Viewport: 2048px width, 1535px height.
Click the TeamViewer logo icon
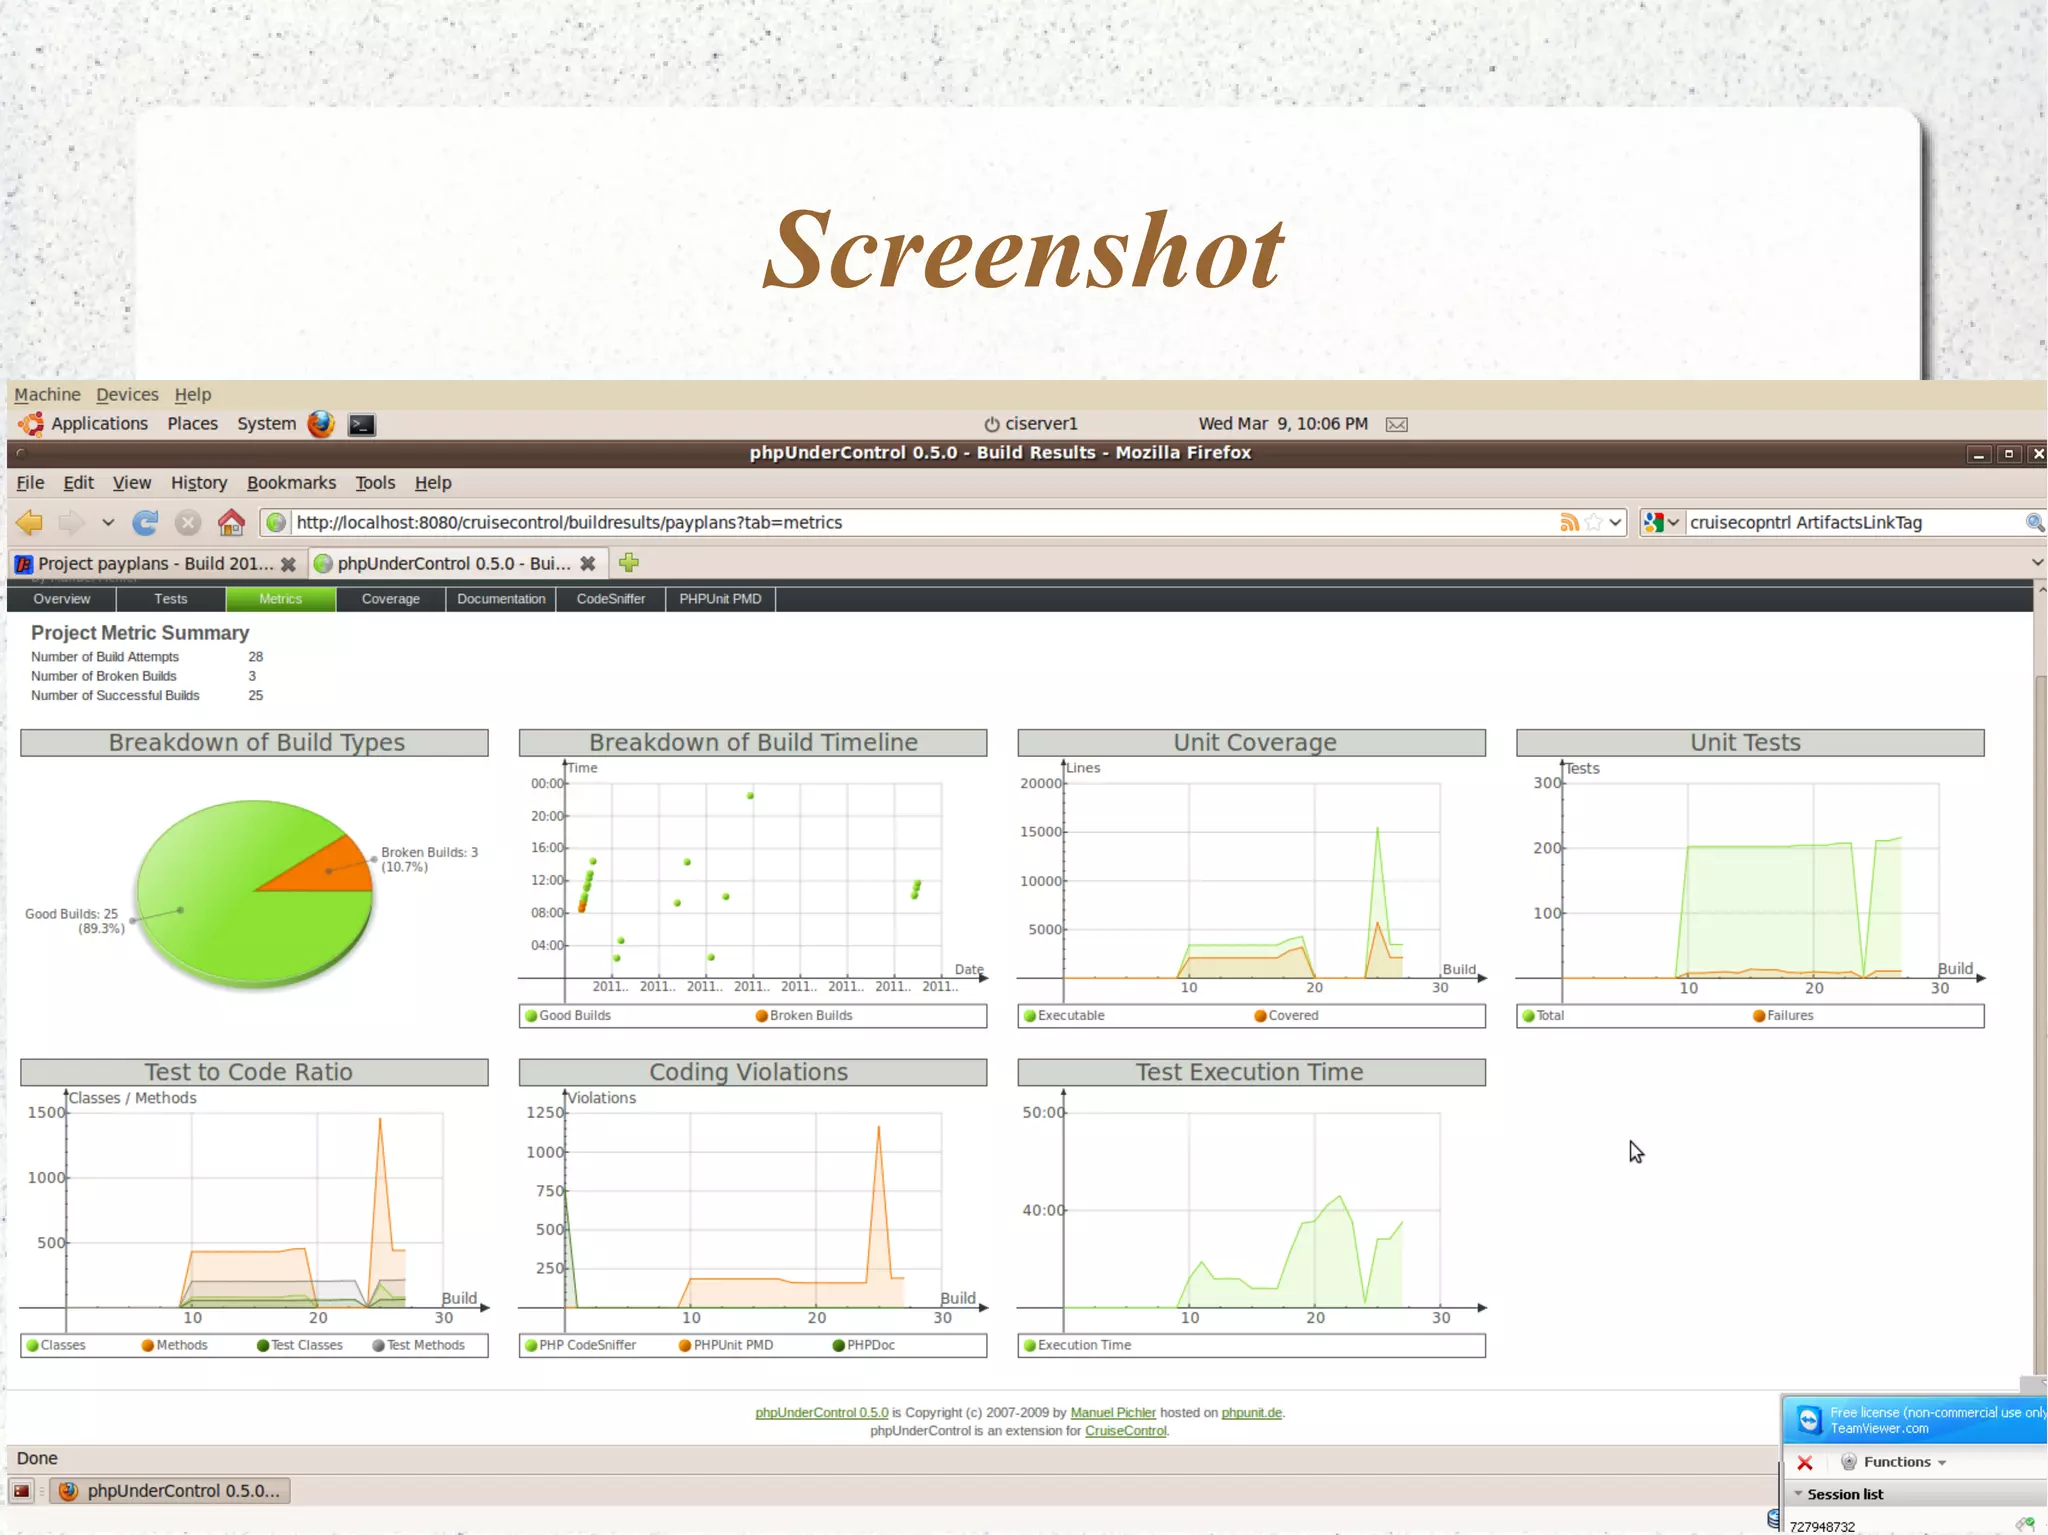point(1809,1420)
